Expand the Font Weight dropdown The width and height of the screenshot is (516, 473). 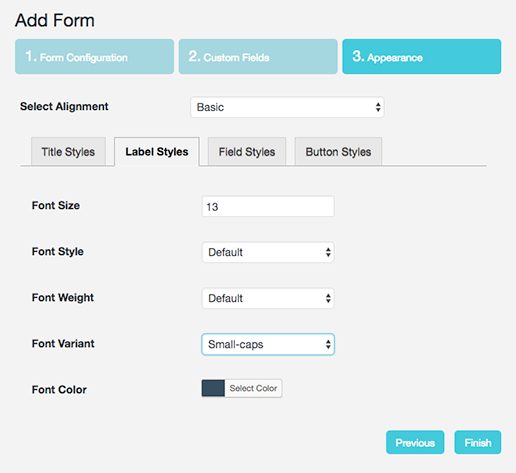point(268,298)
